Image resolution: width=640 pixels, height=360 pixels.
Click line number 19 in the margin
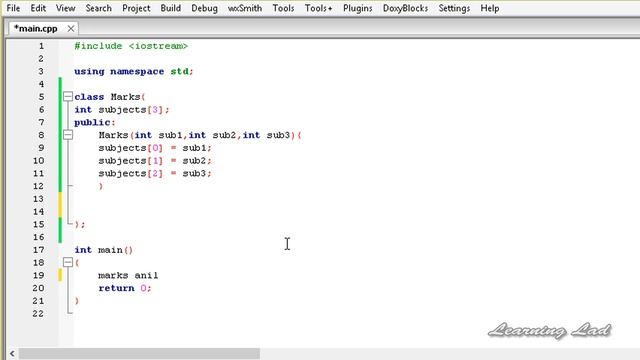(38, 275)
